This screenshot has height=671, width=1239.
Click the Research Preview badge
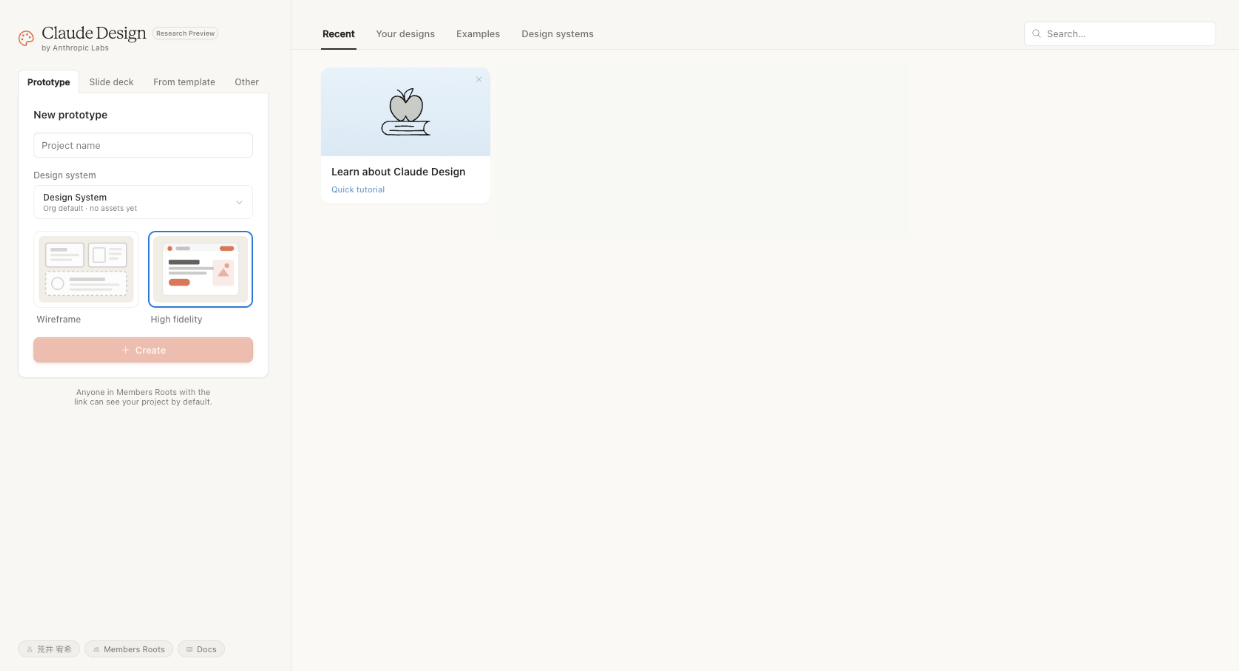pyautogui.click(x=185, y=33)
